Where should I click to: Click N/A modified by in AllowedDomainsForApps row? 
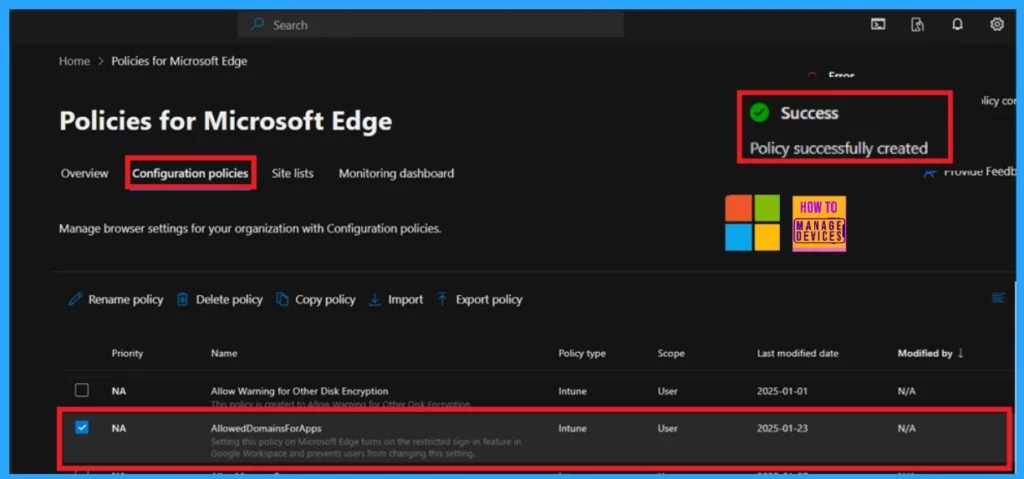tap(906, 428)
